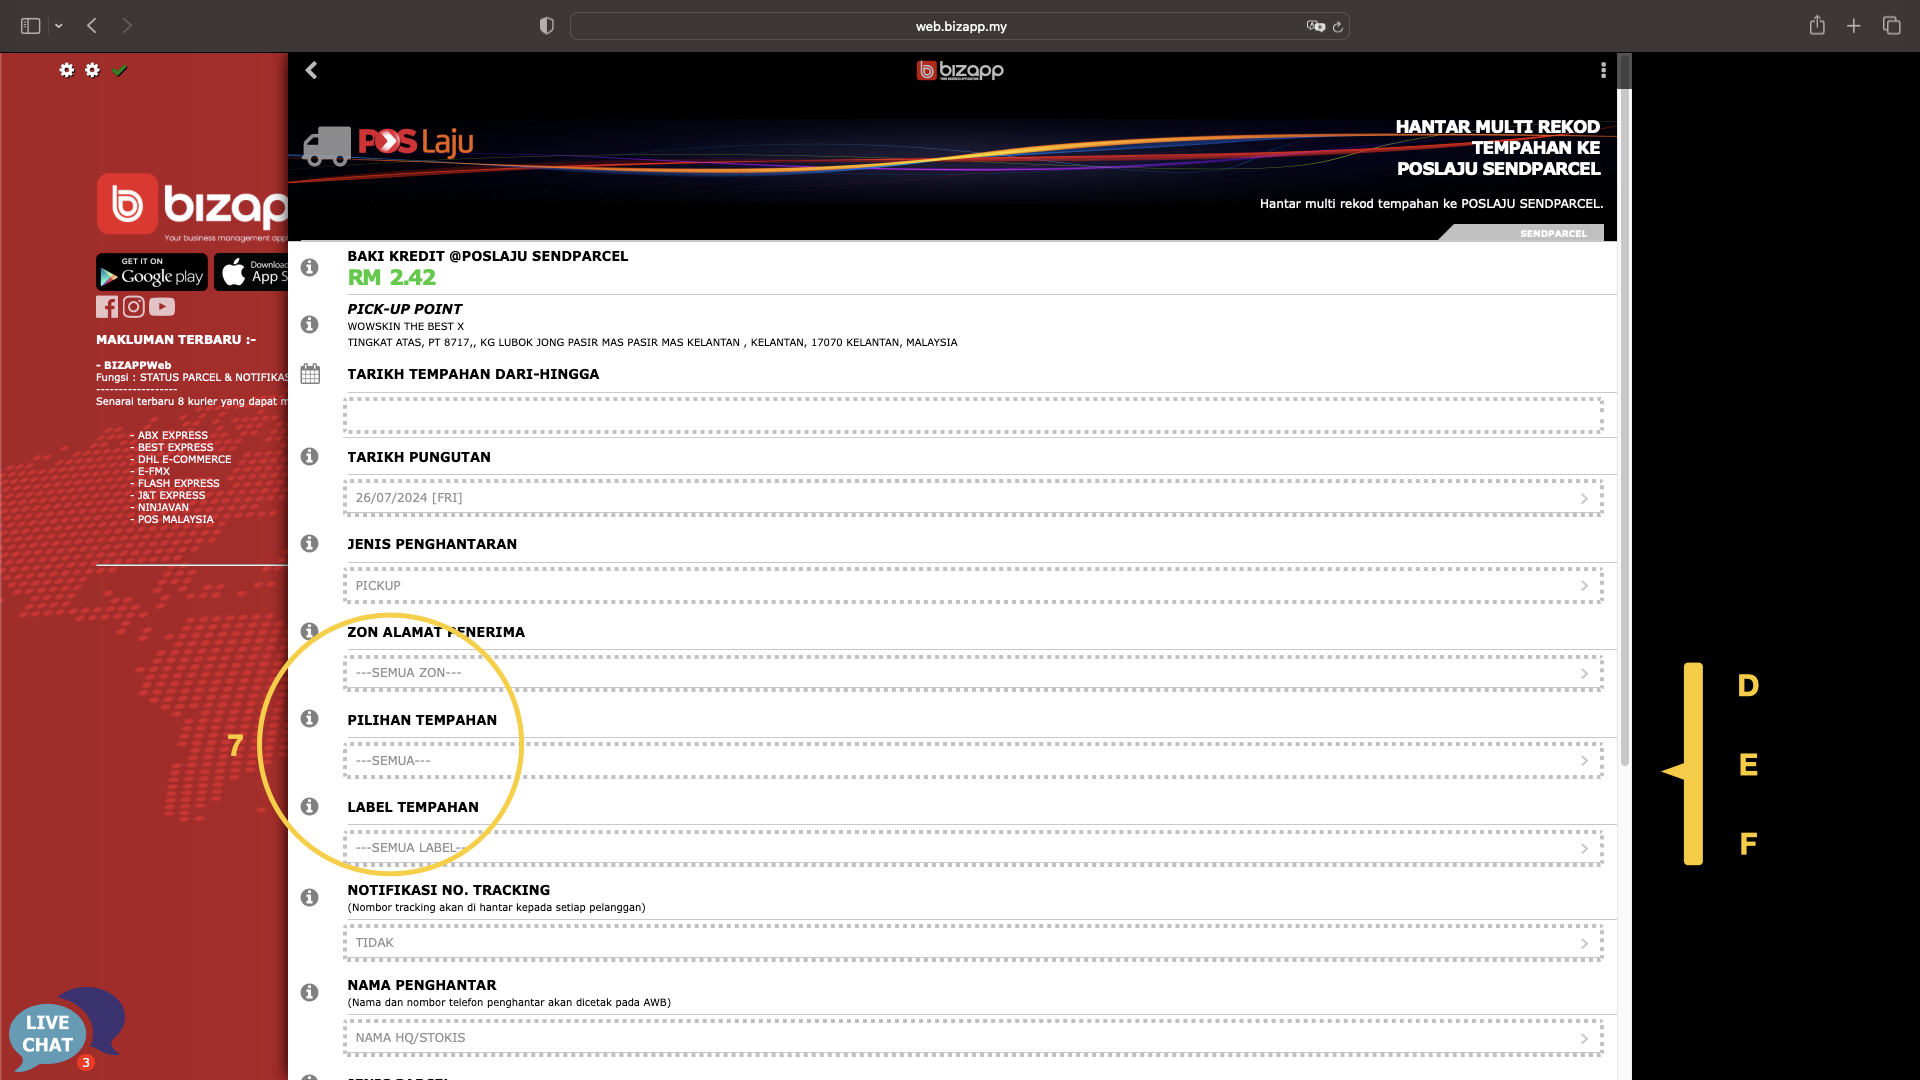Click the back arrow in Bizapp header
1920x1080 pixels.
[311, 70]
